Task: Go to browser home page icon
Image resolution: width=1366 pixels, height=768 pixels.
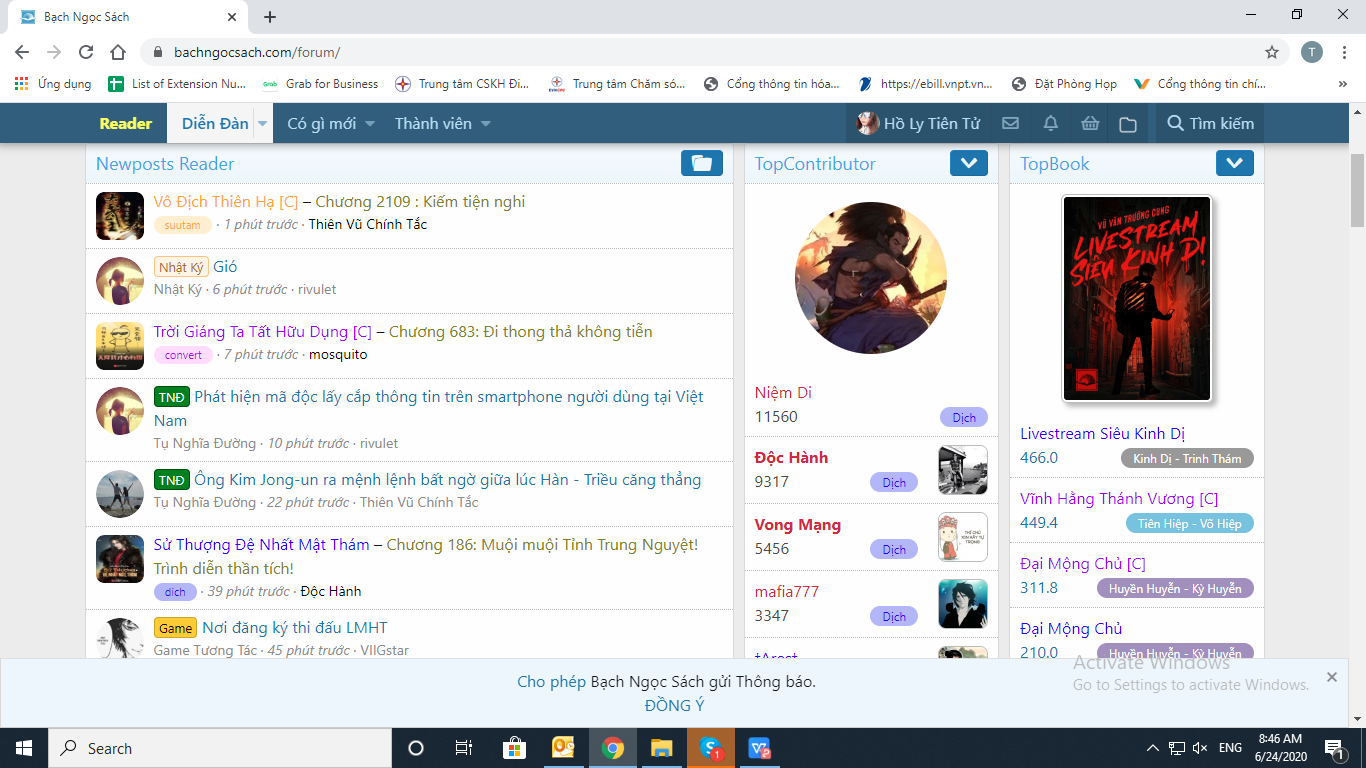Action: point(118,52)
